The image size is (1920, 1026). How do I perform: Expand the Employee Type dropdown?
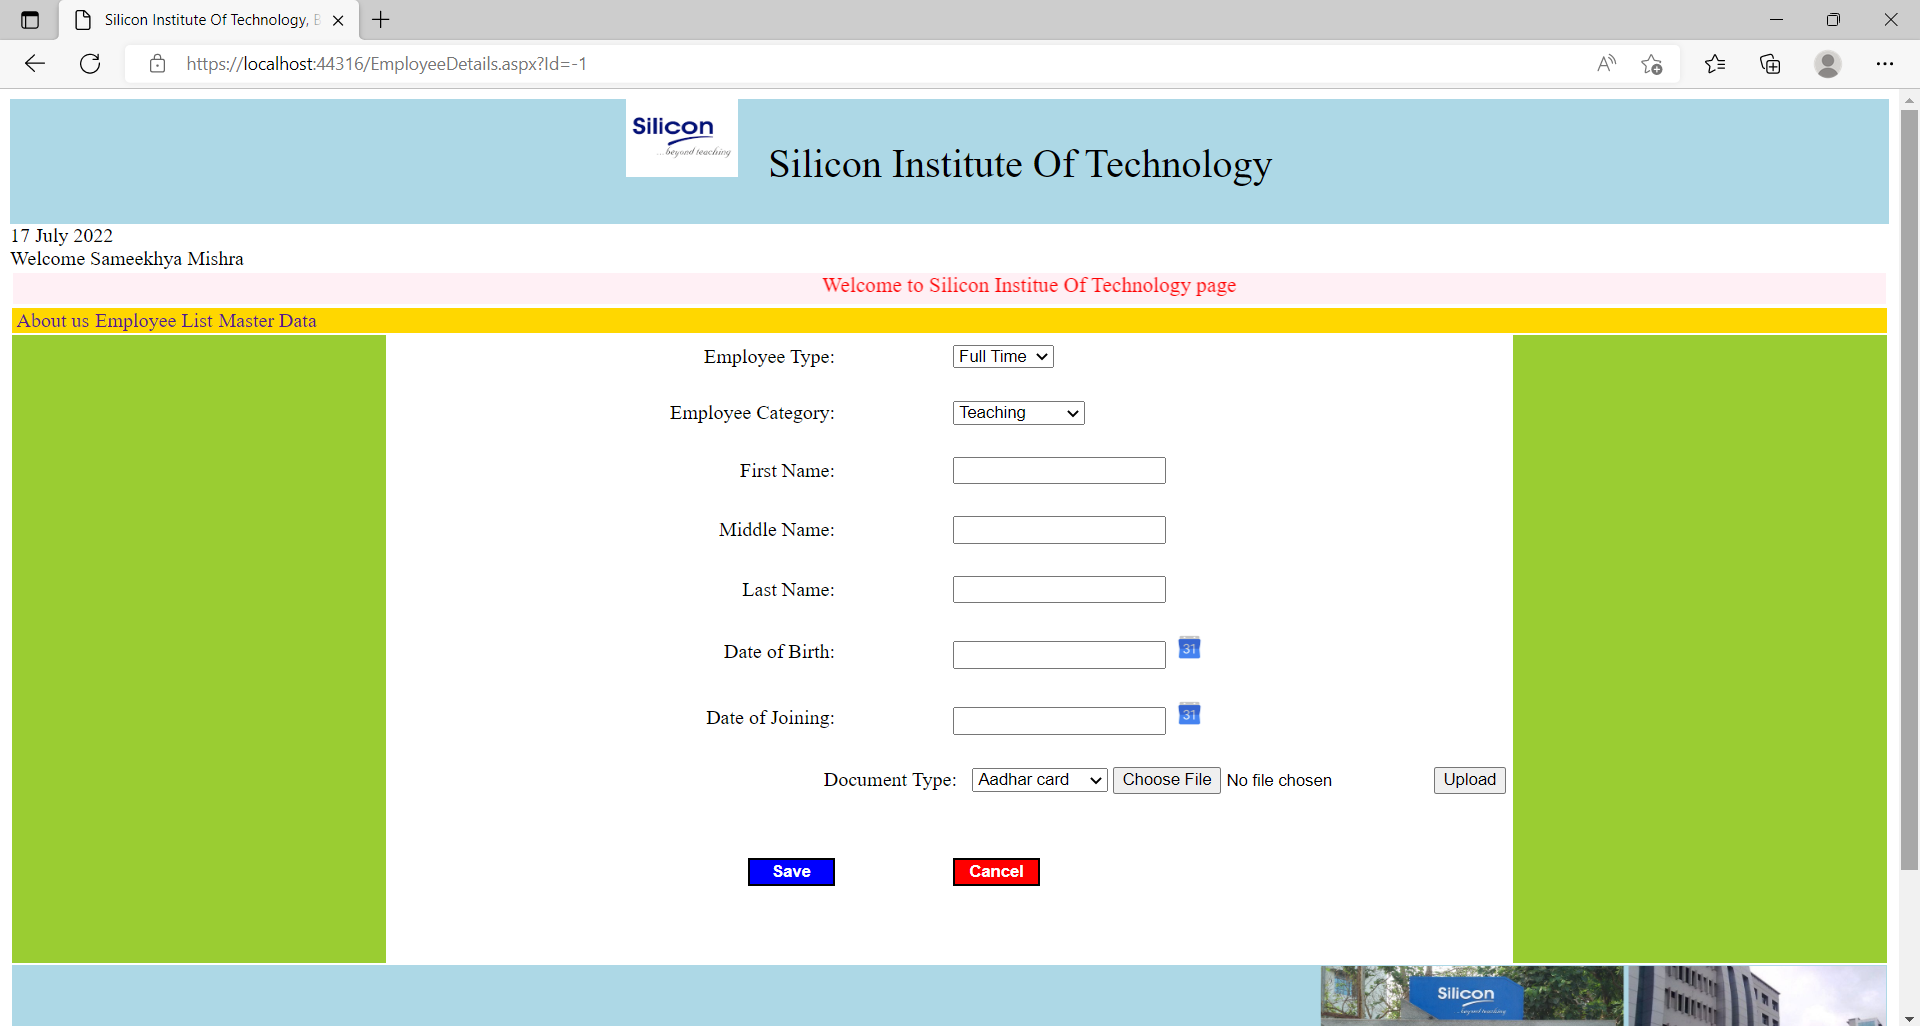[1003, 357]
